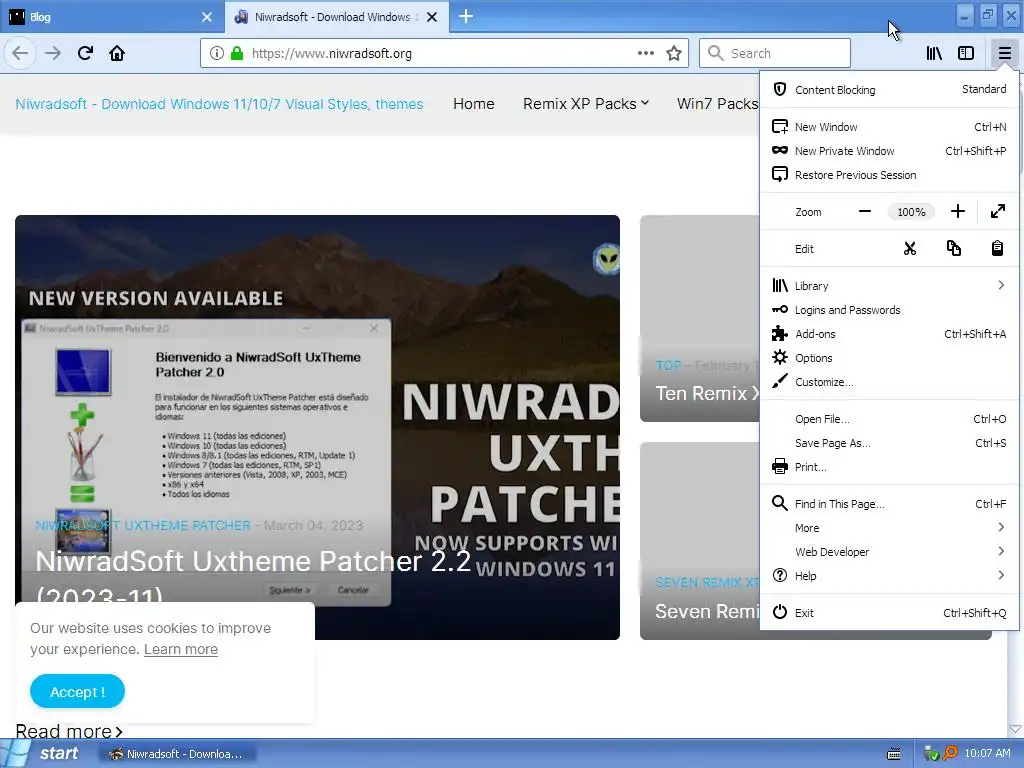Choose New Private Window
This screenshot has width=1024, height=768.
click(x=889, y=151)
